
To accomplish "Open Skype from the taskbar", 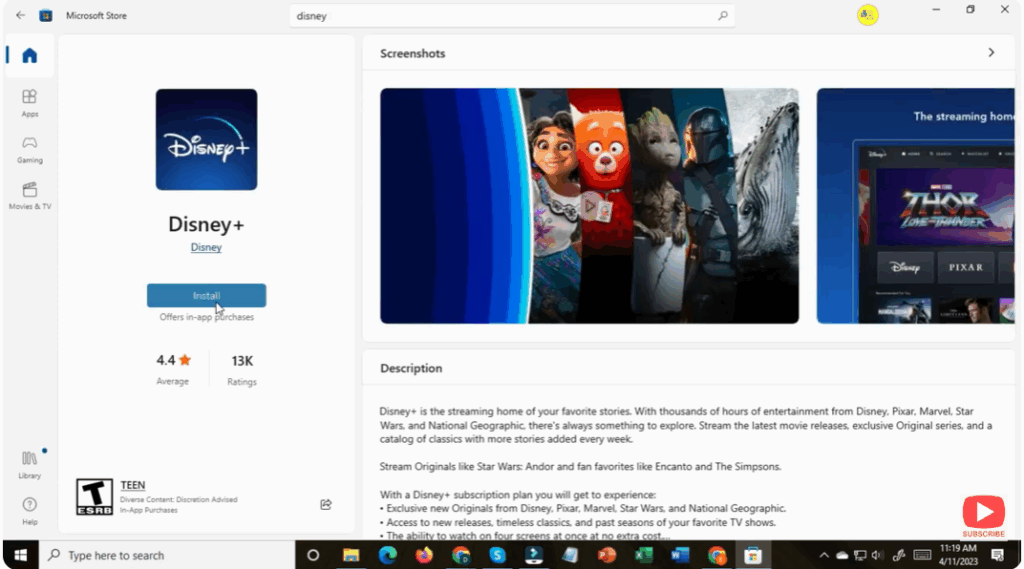I will (497, 555).
